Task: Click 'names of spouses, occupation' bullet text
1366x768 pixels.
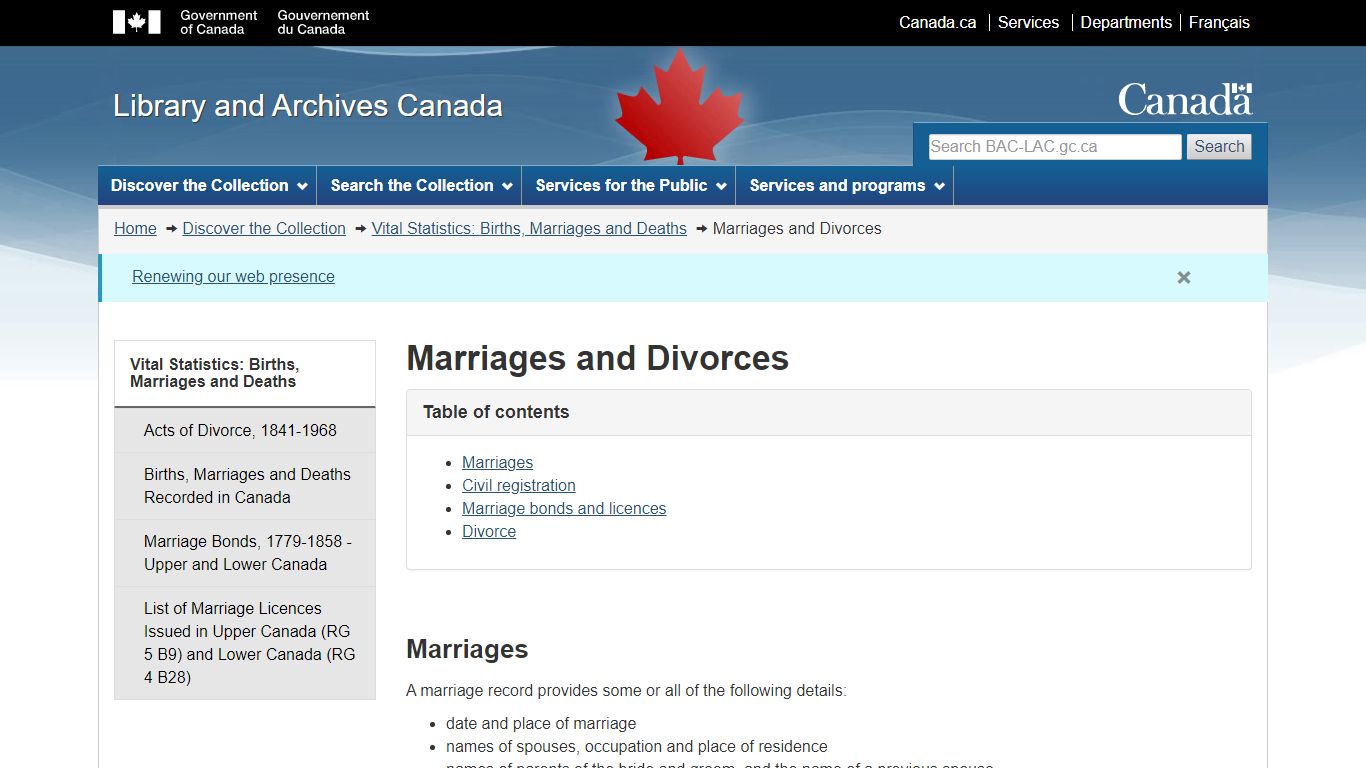Action: coord(637,747)
